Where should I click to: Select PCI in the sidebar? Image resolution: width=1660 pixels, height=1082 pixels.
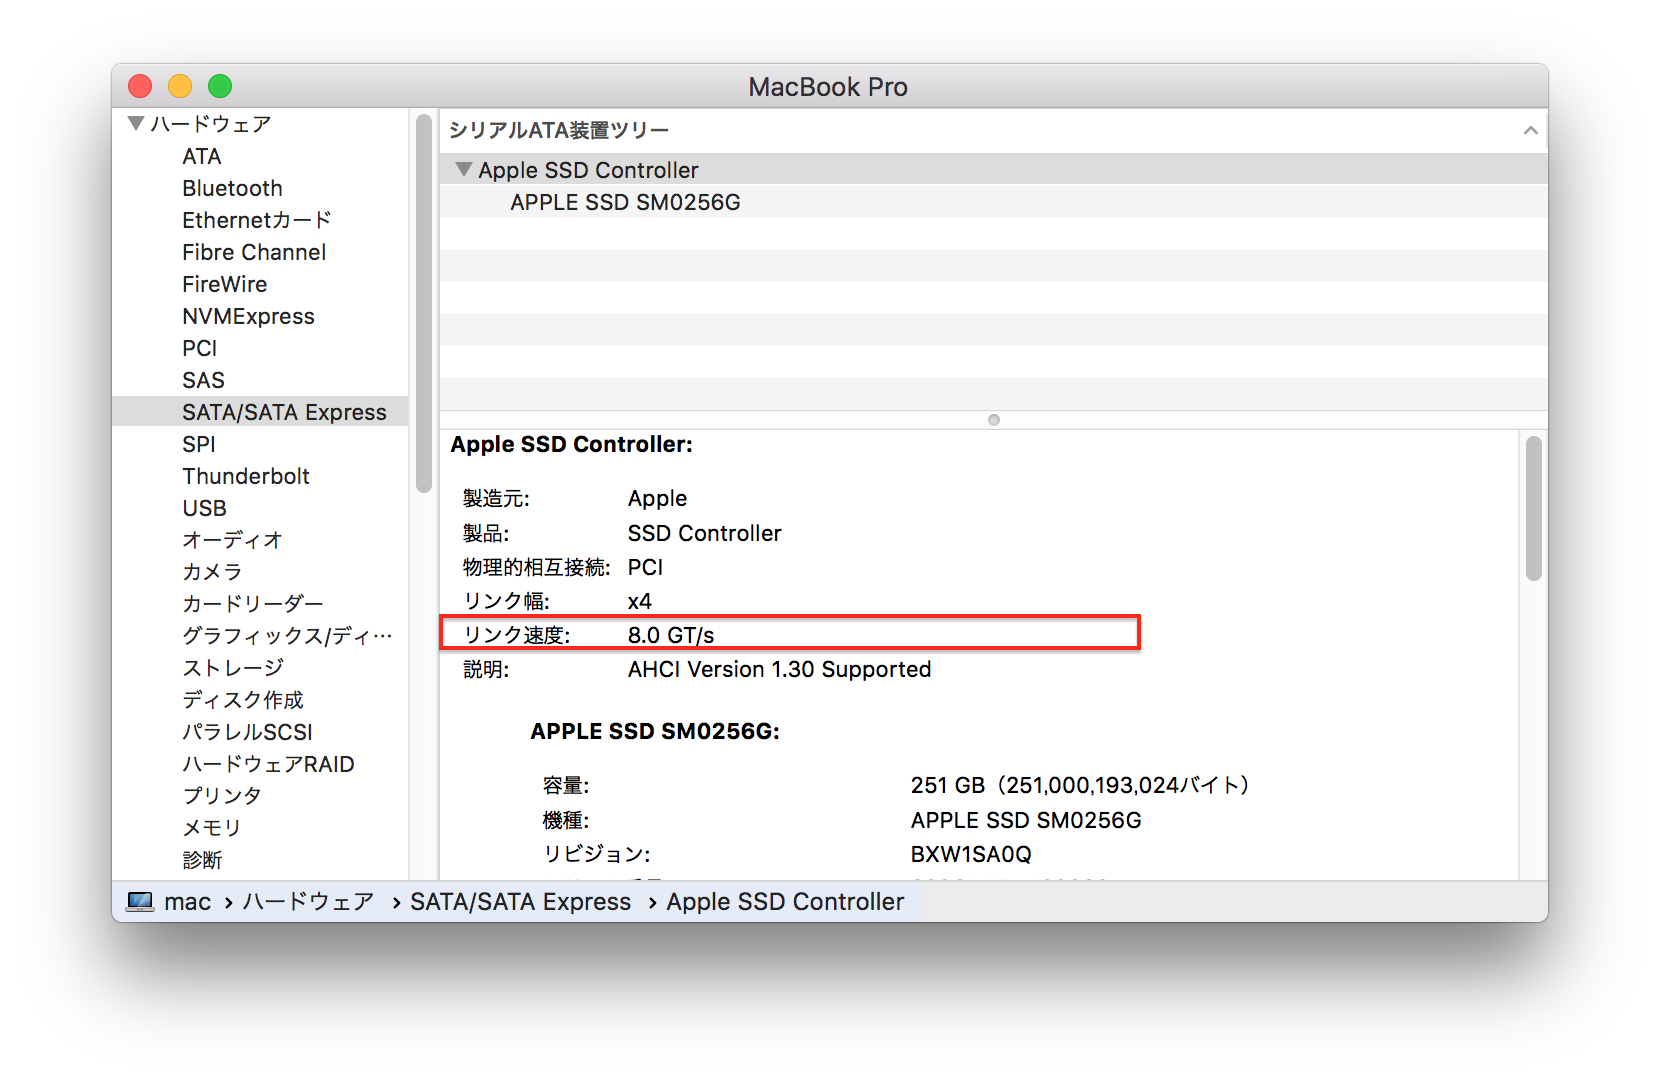click(x=200, y=348)
